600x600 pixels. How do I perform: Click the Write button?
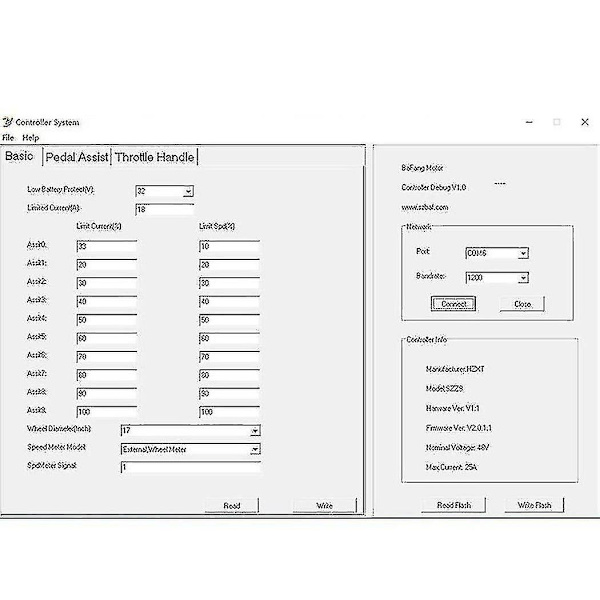coord(324,505)
